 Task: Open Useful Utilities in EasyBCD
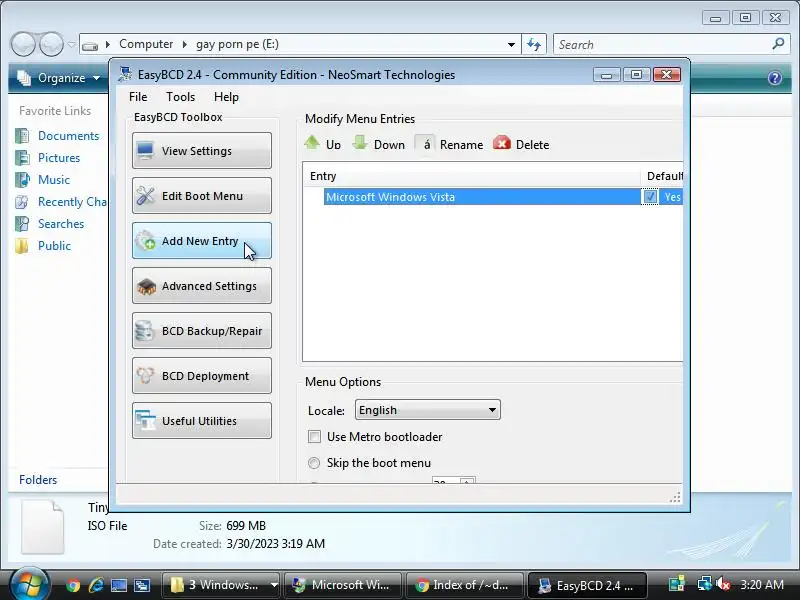(202, 420)
